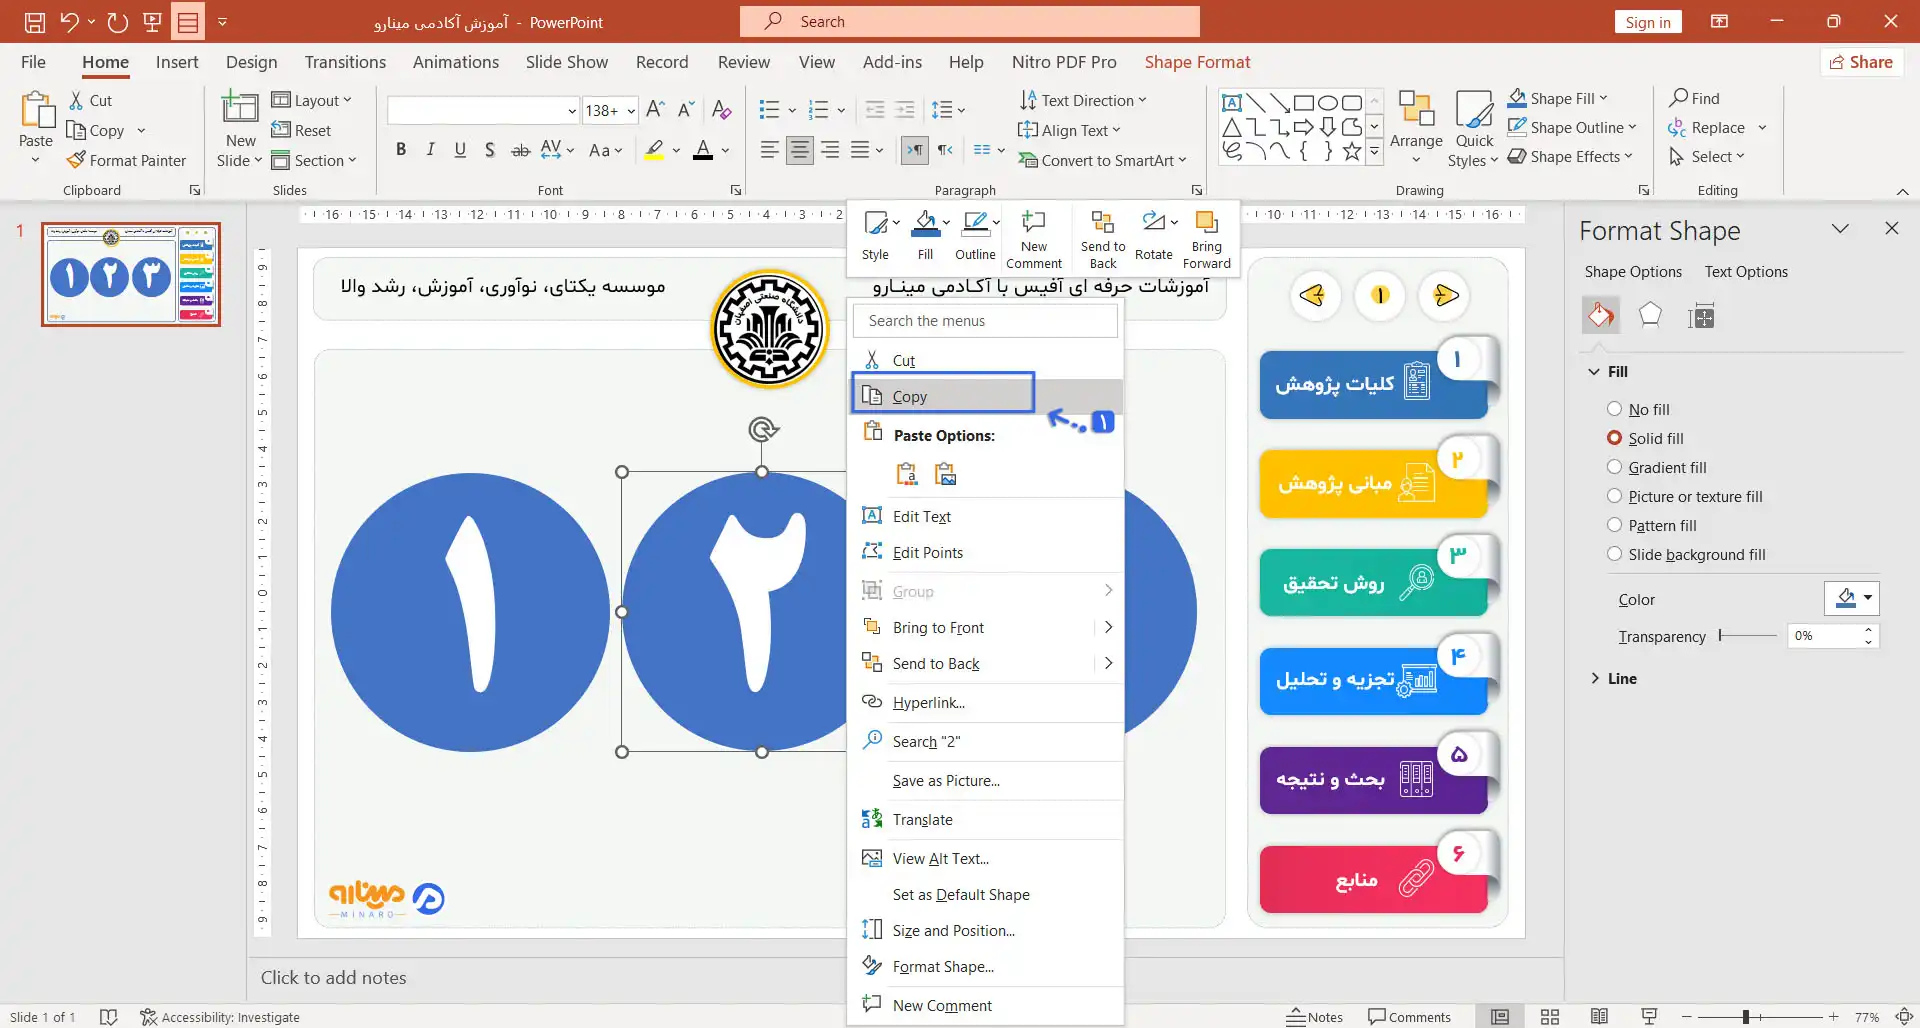Switch to Slide Sorter view

1550,1017
